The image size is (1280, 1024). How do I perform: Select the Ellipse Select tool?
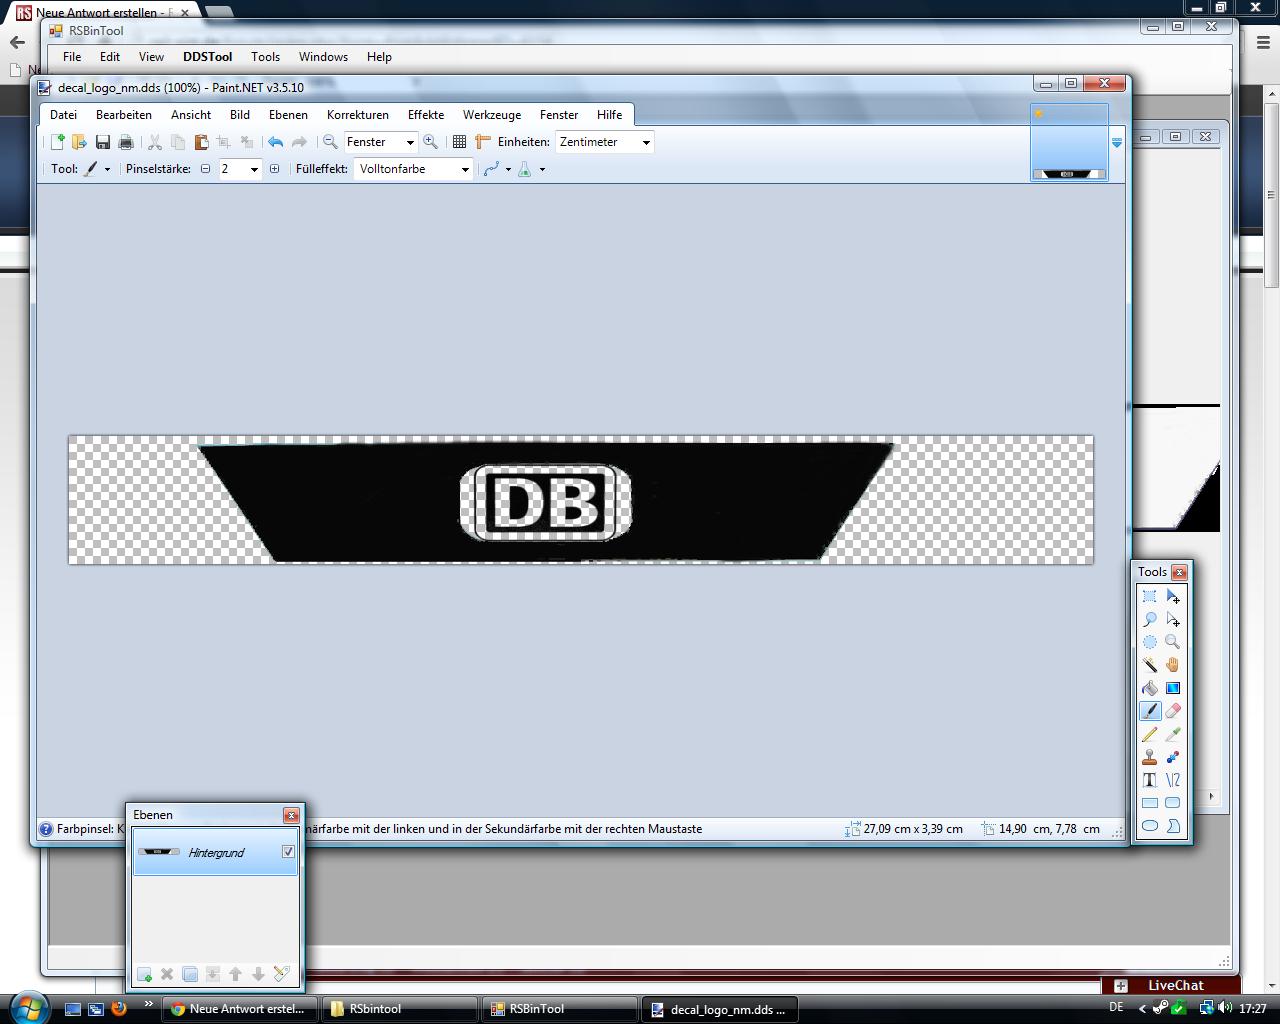(x=1150, y=642)
